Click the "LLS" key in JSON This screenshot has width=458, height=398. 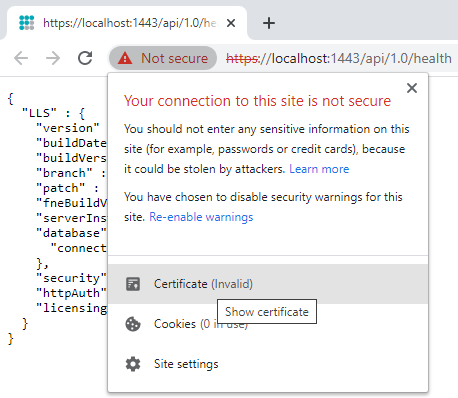(39, 113)
